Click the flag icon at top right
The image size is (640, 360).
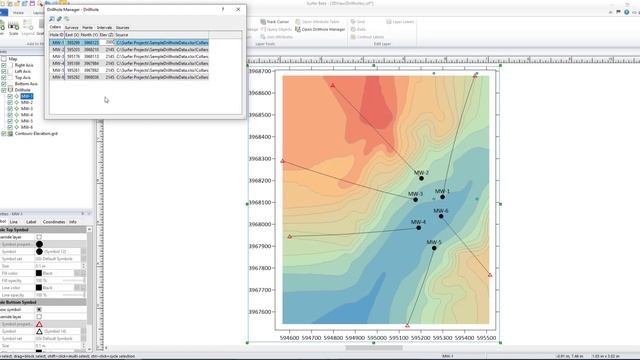[618, 12]
